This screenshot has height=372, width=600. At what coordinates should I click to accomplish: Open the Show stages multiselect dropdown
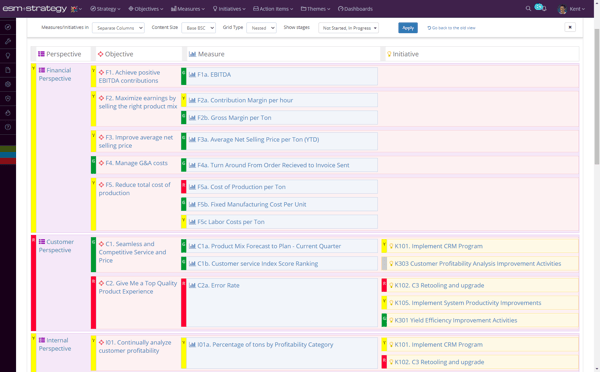pos(348,28)
